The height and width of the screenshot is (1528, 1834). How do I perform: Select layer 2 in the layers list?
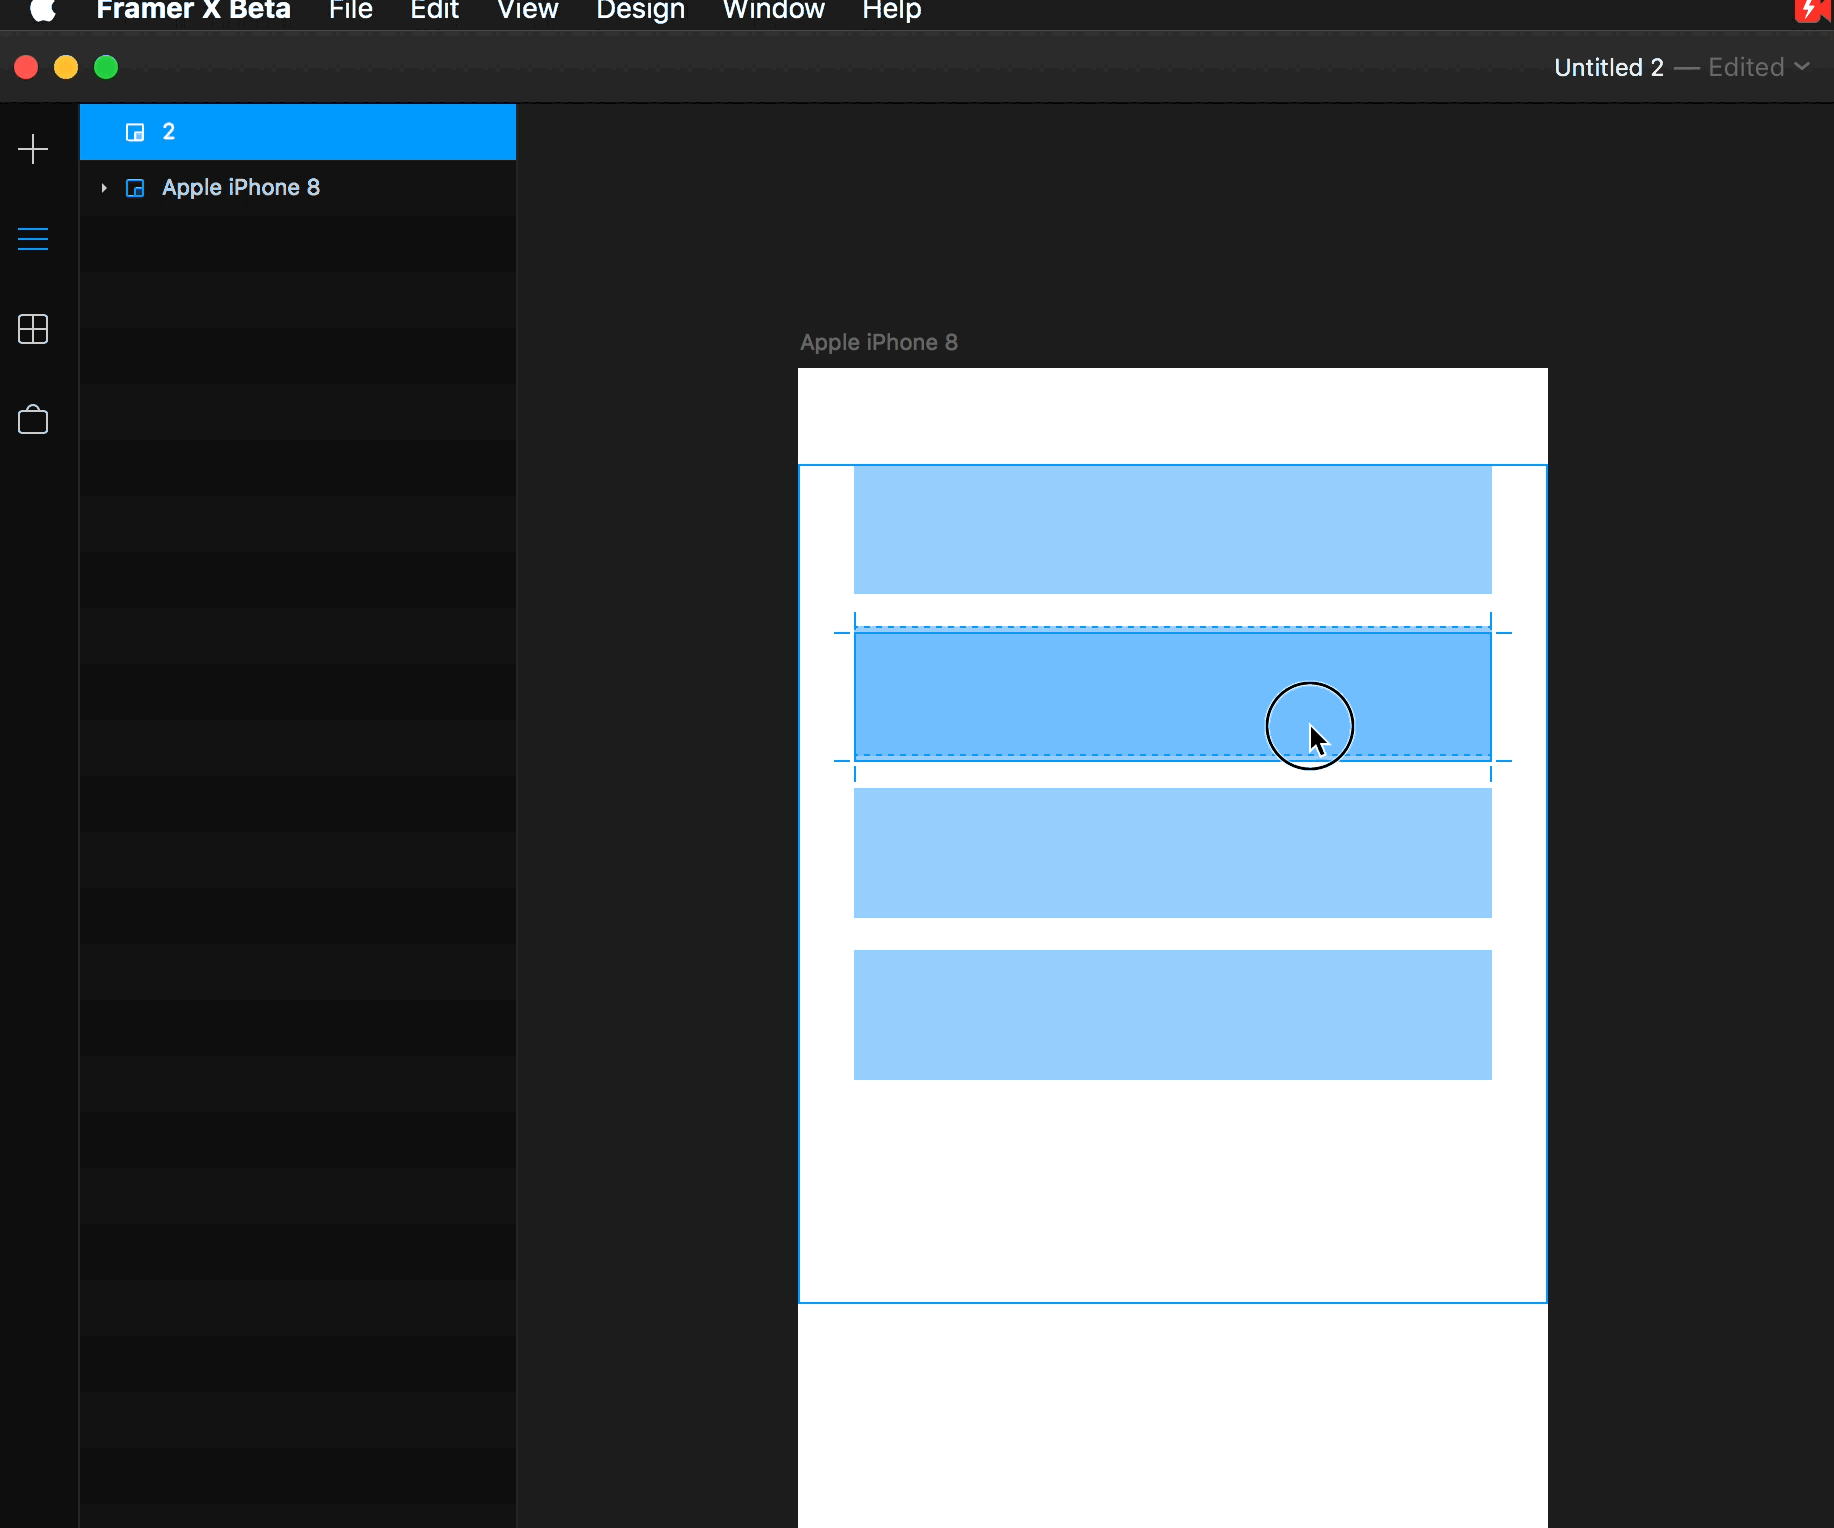pos(300,132)
